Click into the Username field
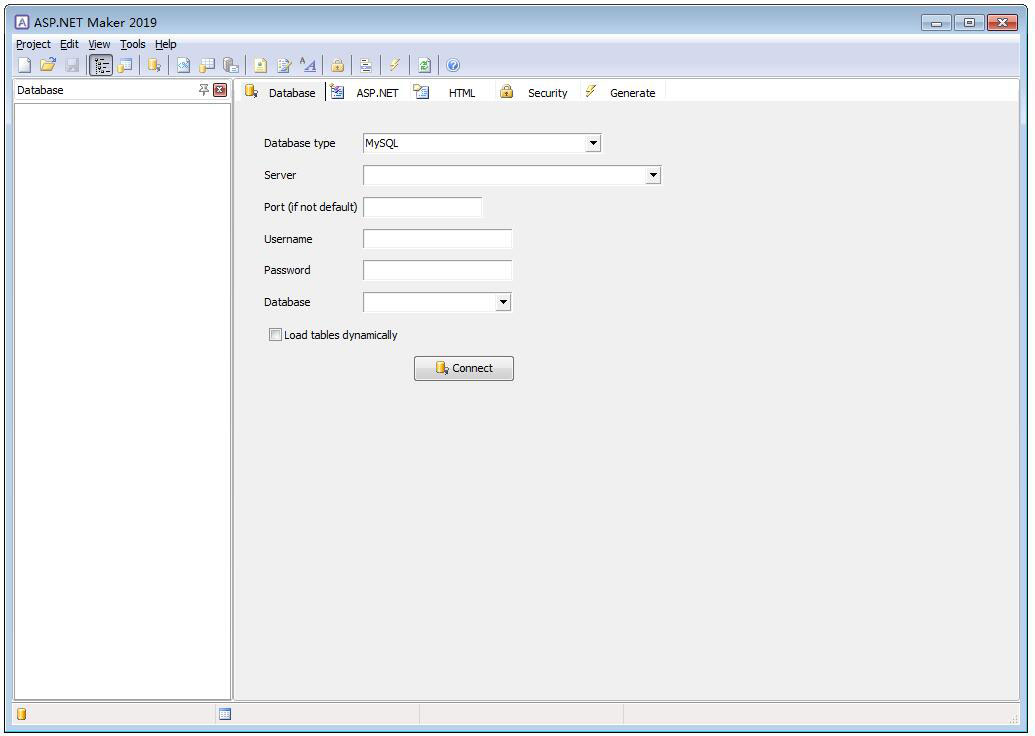Image resolution: width=1035 pixels, height=736 pixels. point(437,239)
